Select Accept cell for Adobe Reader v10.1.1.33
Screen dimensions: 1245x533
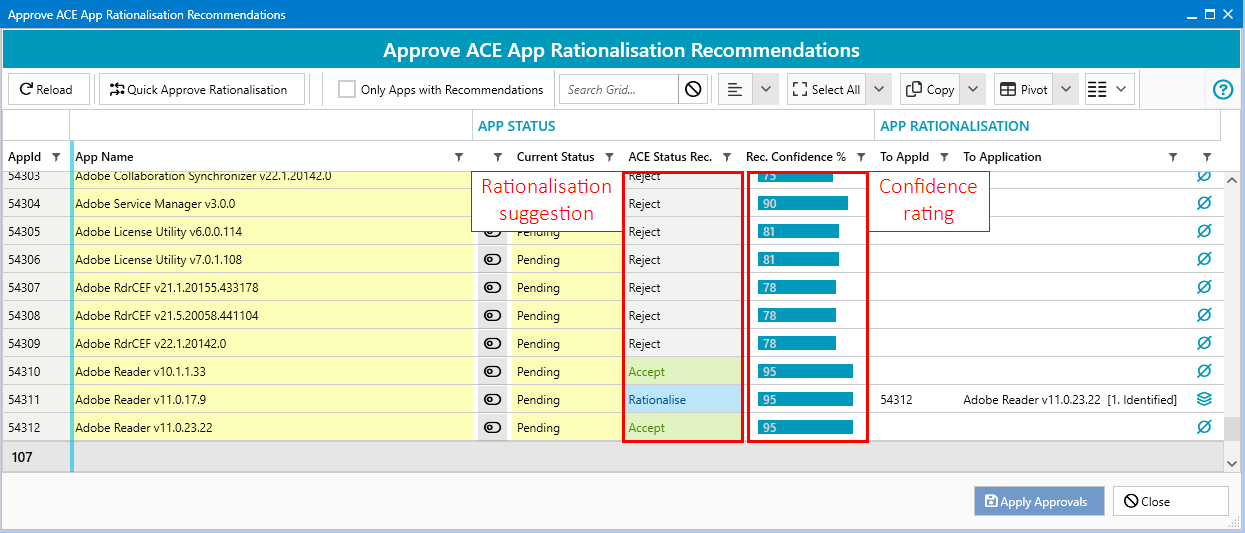(x=683, y=371)
